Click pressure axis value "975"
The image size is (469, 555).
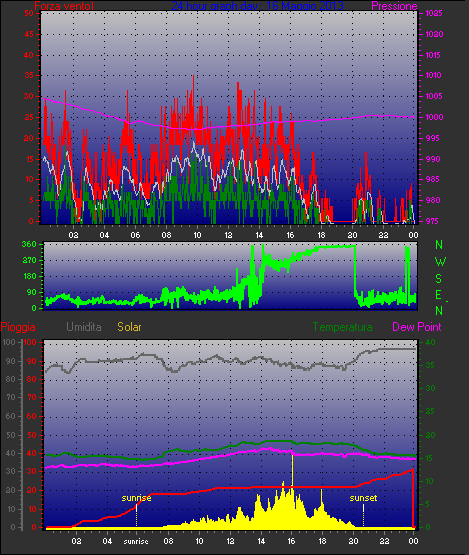tap(433, 221)
